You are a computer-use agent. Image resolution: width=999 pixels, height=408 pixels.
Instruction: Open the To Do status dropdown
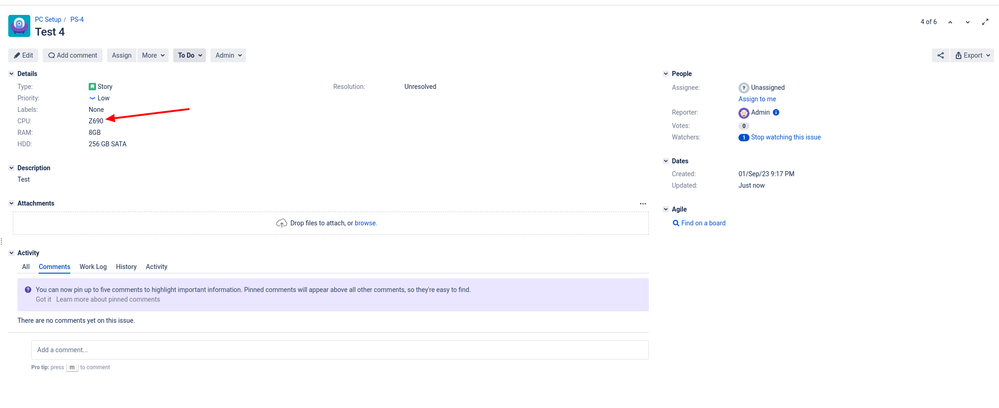(x=190, y=55)
